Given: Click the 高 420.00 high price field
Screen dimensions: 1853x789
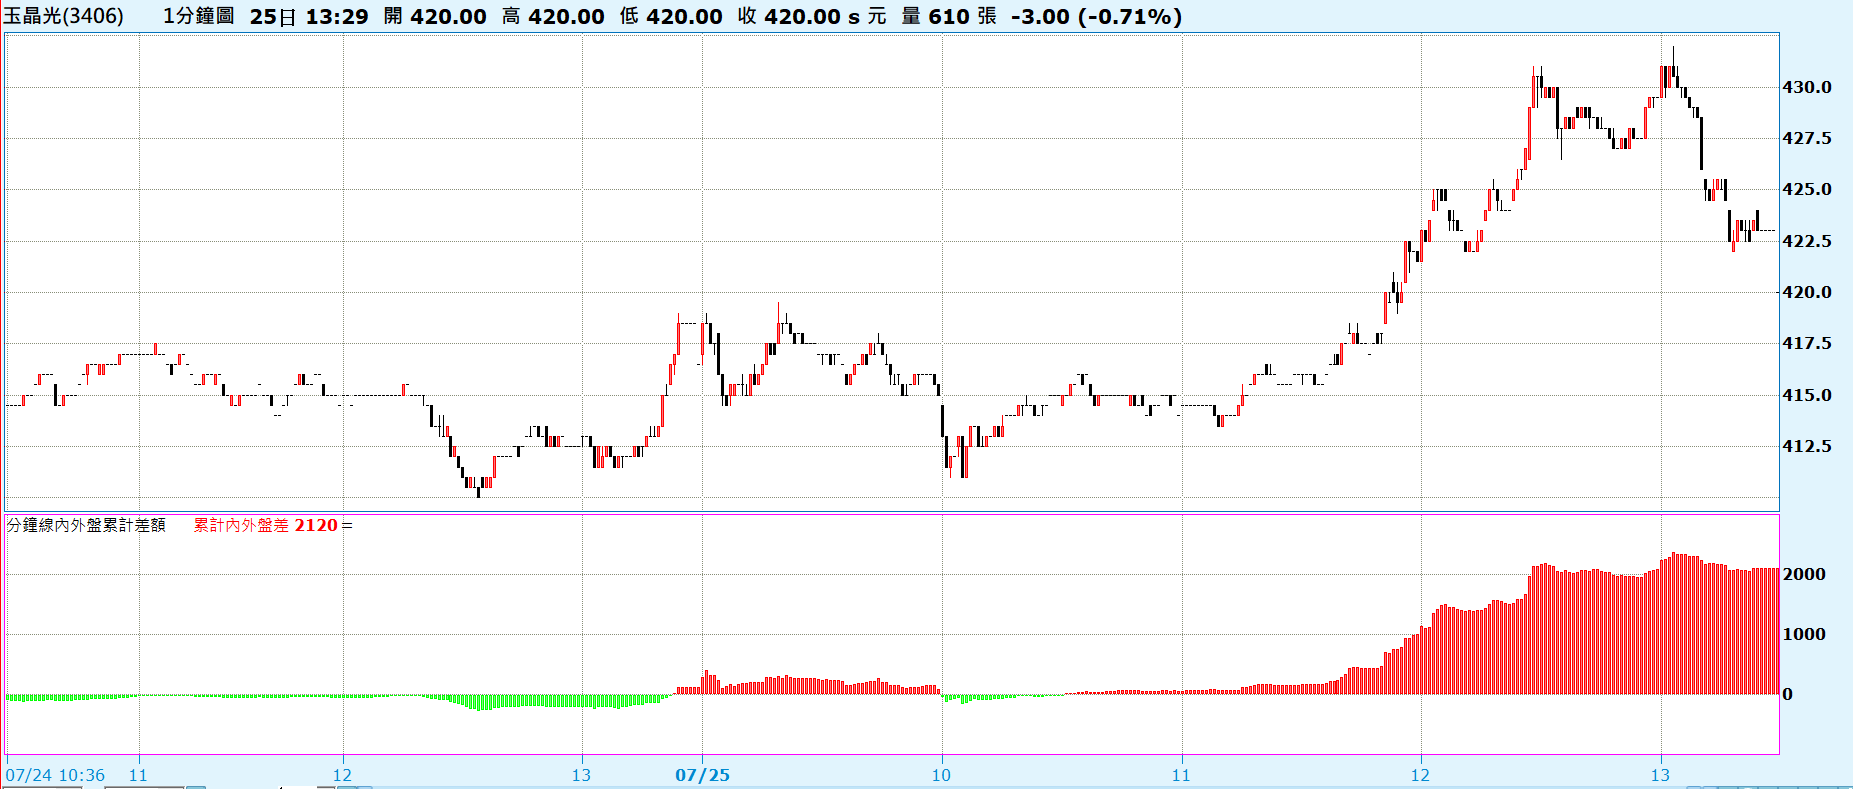Looking at the screenshot, I should (553, 17).
